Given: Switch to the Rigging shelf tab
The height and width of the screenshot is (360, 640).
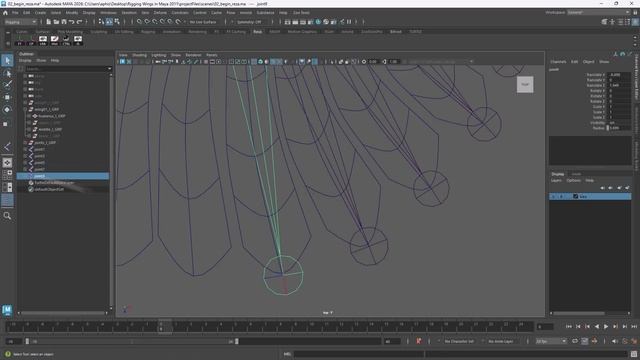Looking at the screenshot, I should click(x=148, y=31).
